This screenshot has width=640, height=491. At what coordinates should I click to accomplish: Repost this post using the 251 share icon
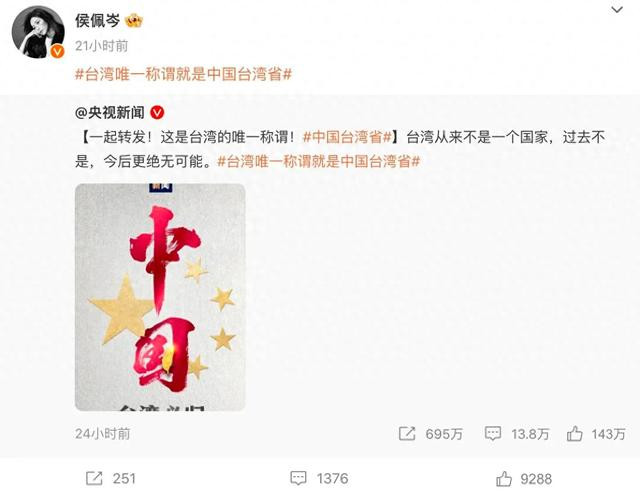coord(94,478)
